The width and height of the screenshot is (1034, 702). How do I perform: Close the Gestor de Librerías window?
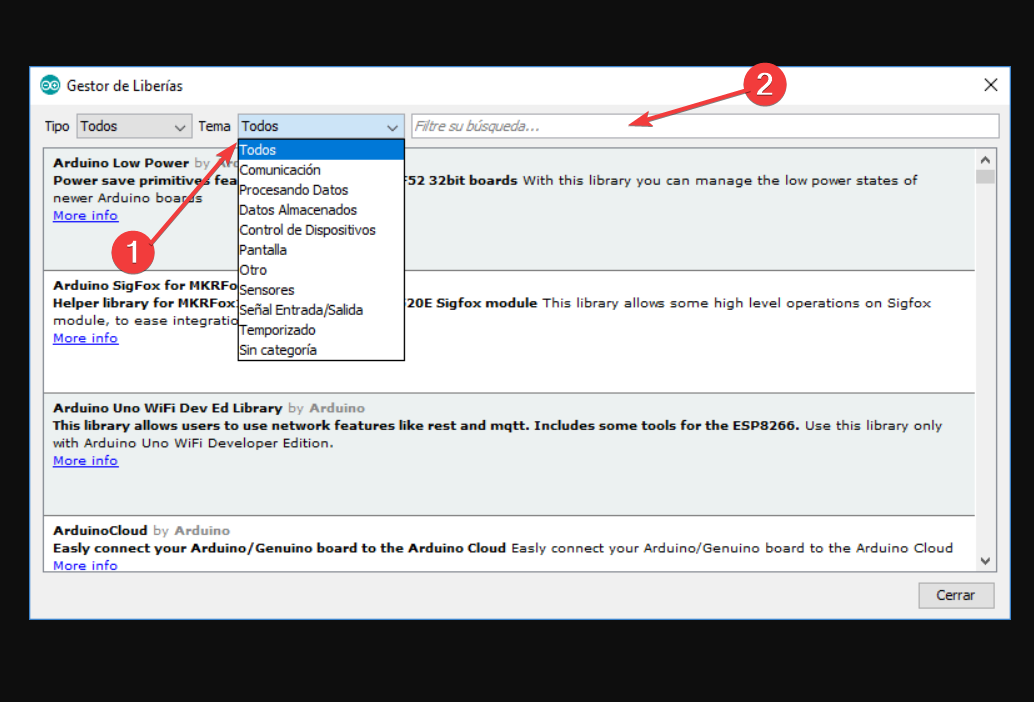coord(990,85)
